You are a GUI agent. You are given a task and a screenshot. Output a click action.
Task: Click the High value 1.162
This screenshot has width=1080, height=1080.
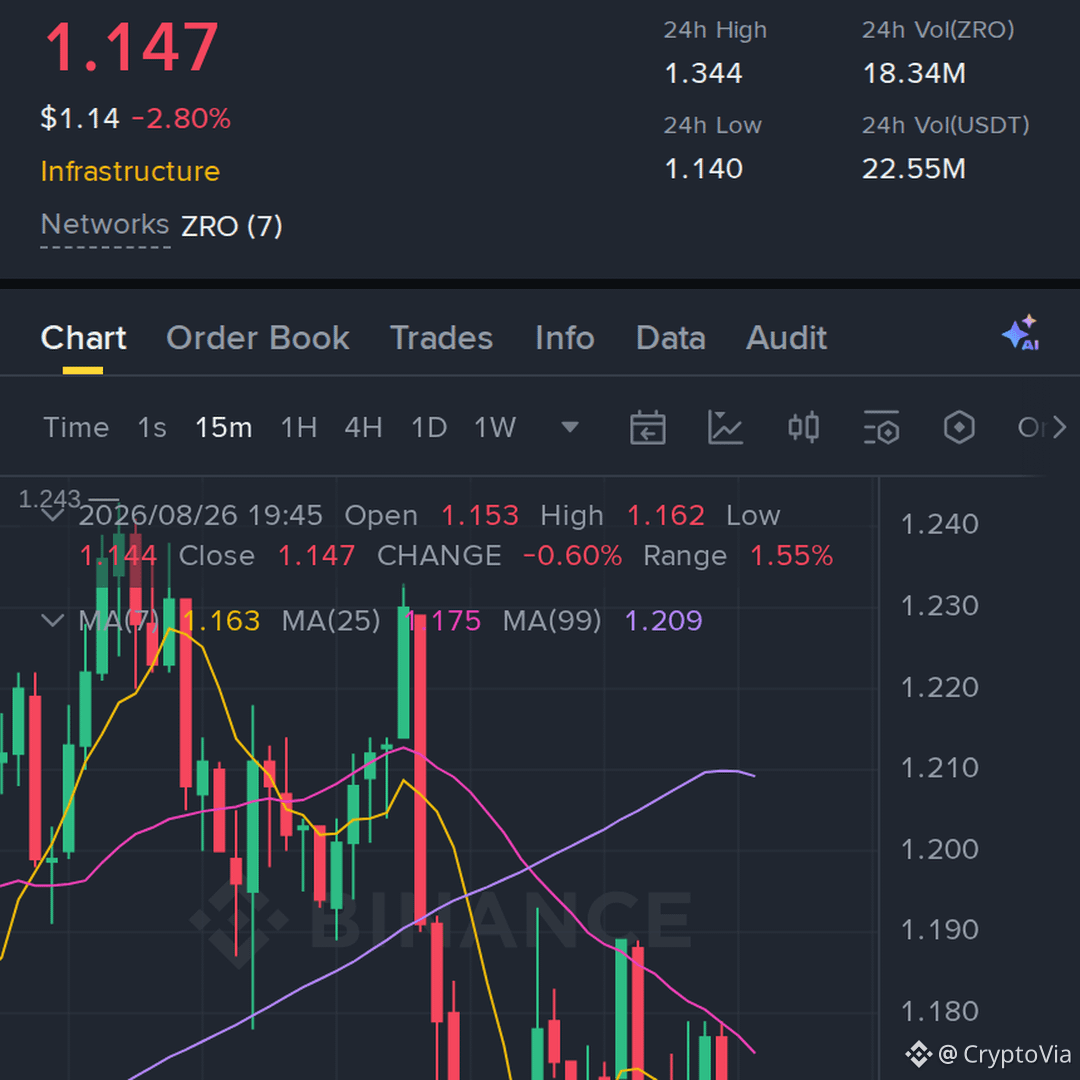666,515
